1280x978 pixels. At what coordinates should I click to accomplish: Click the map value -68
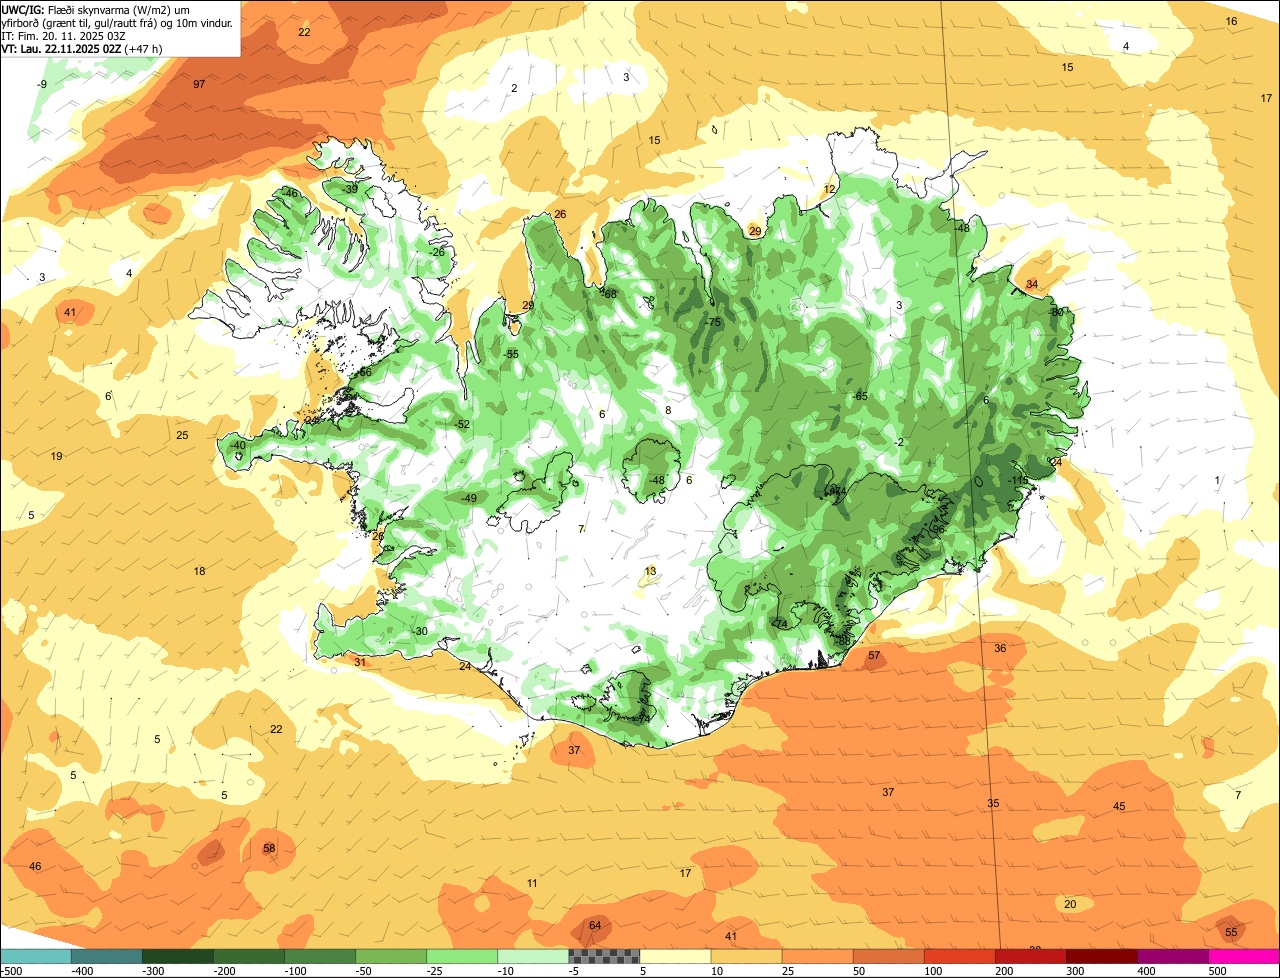point(609,294)
